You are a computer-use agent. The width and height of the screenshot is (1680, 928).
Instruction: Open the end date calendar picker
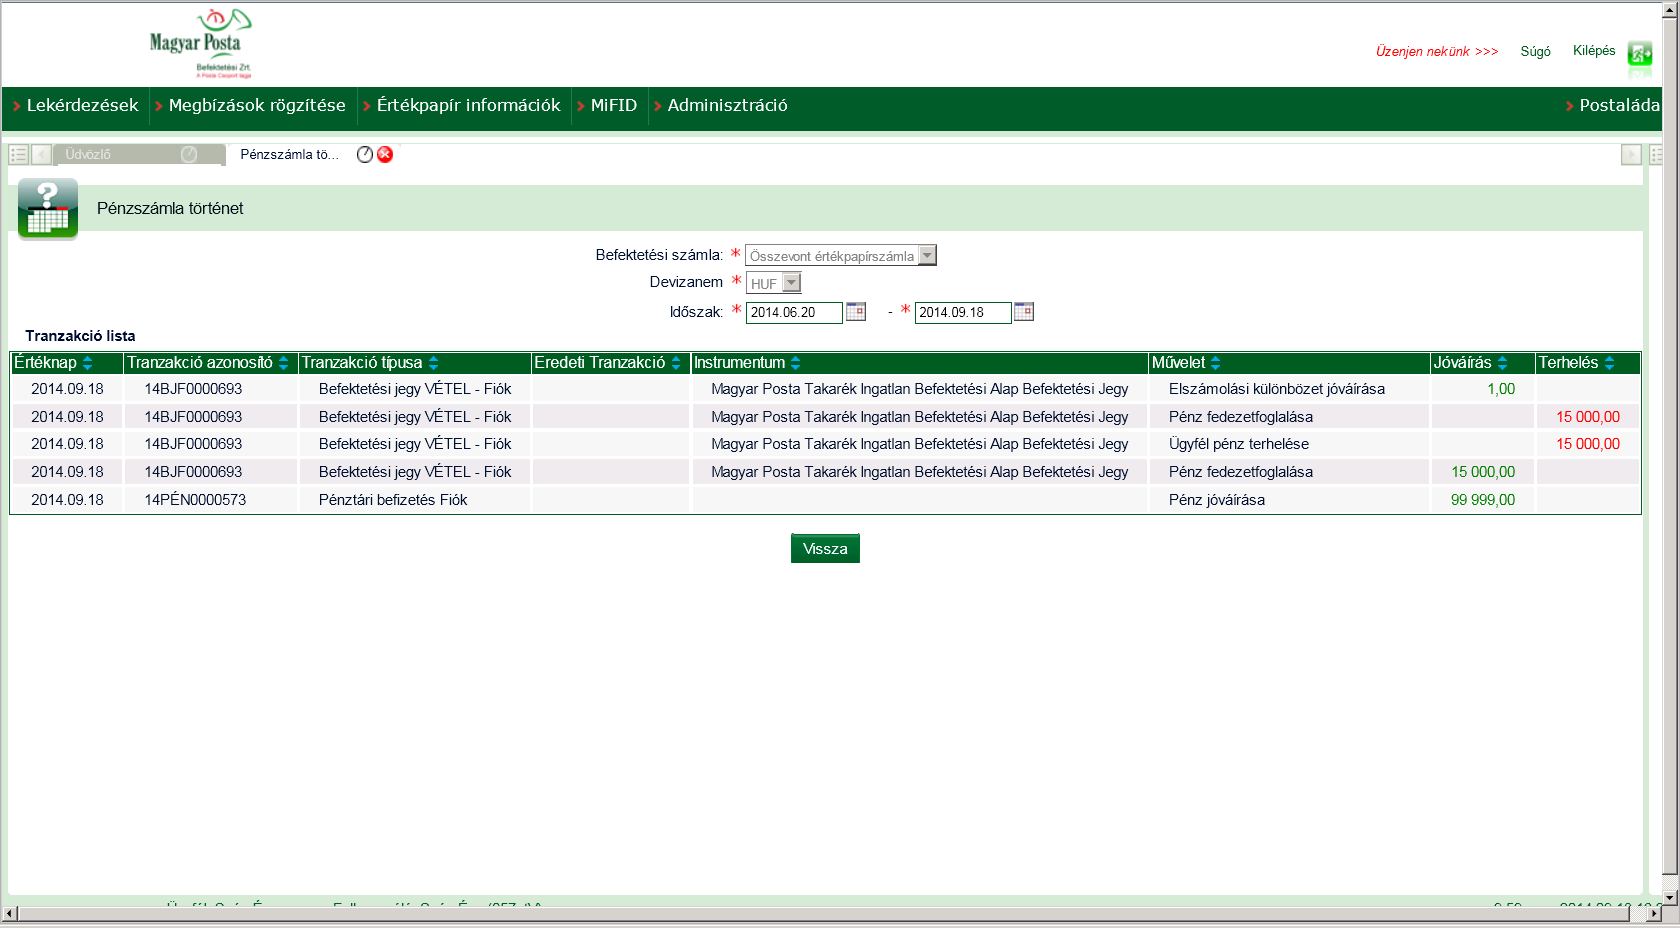[1024, 311]
